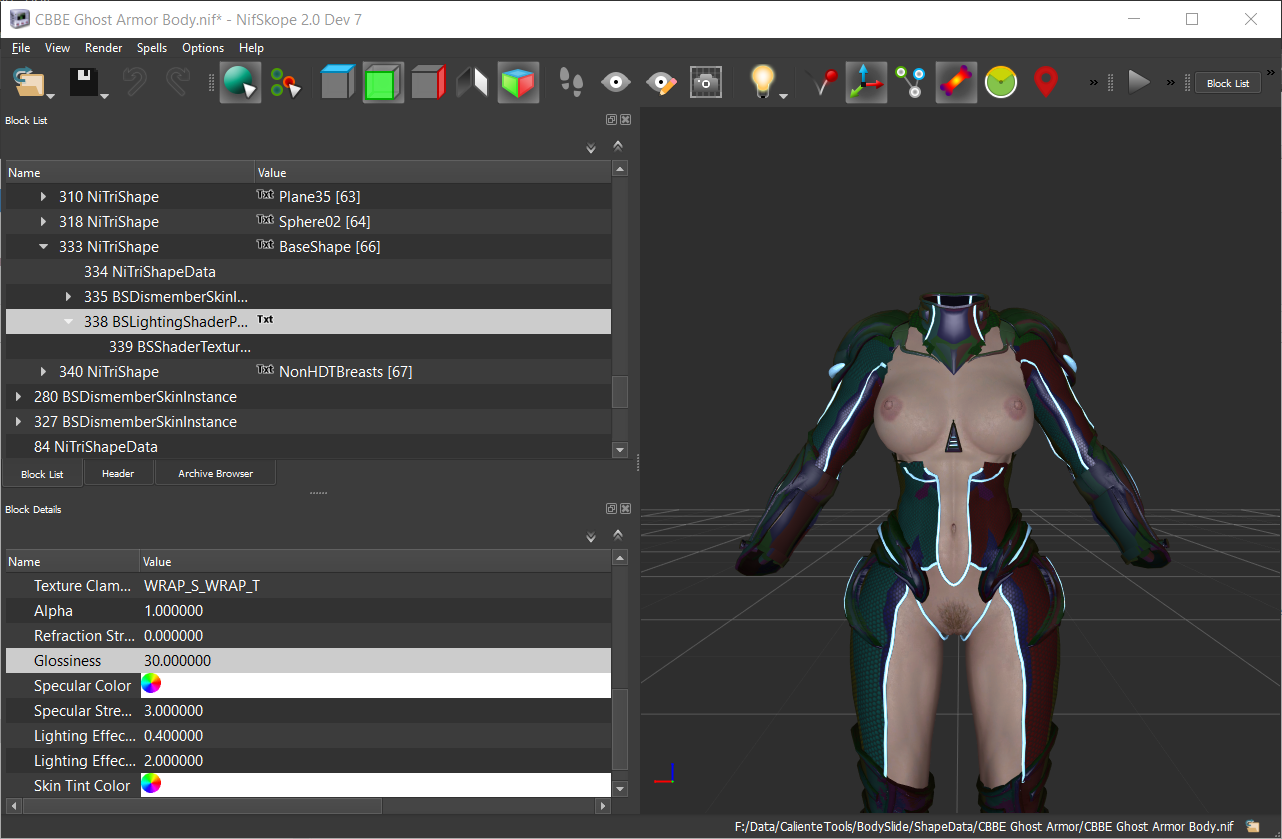This screenshot has height=839, width=1282.
Task: Toggle the axes display button
Action: [866, 83]
